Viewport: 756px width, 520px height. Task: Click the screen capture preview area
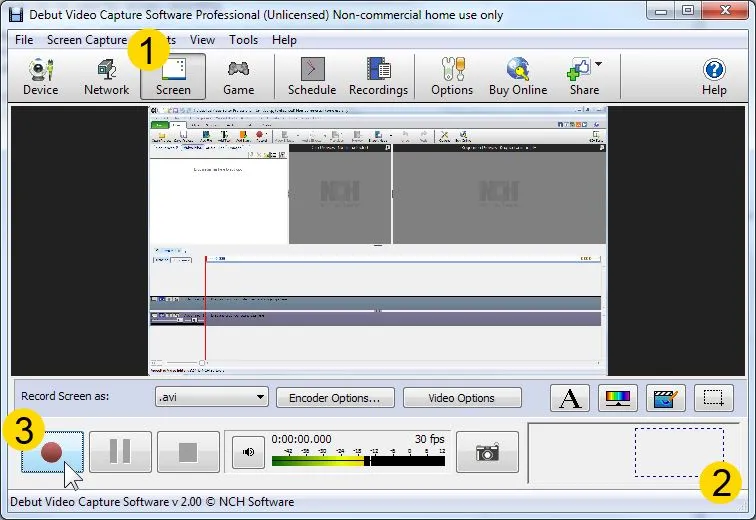coord(378,241)
